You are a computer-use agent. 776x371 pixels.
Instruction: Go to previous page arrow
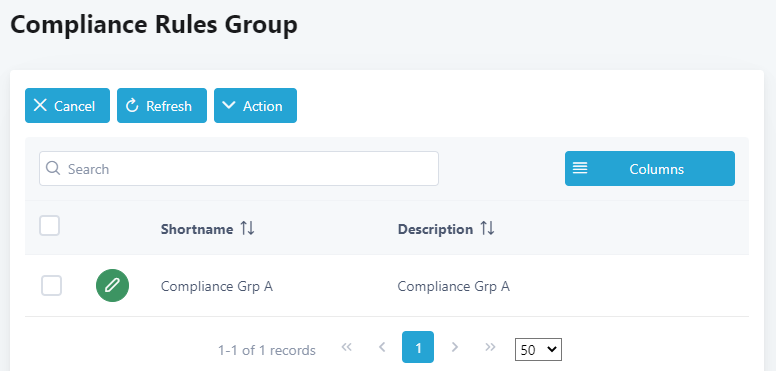click(x=382, y=347)
